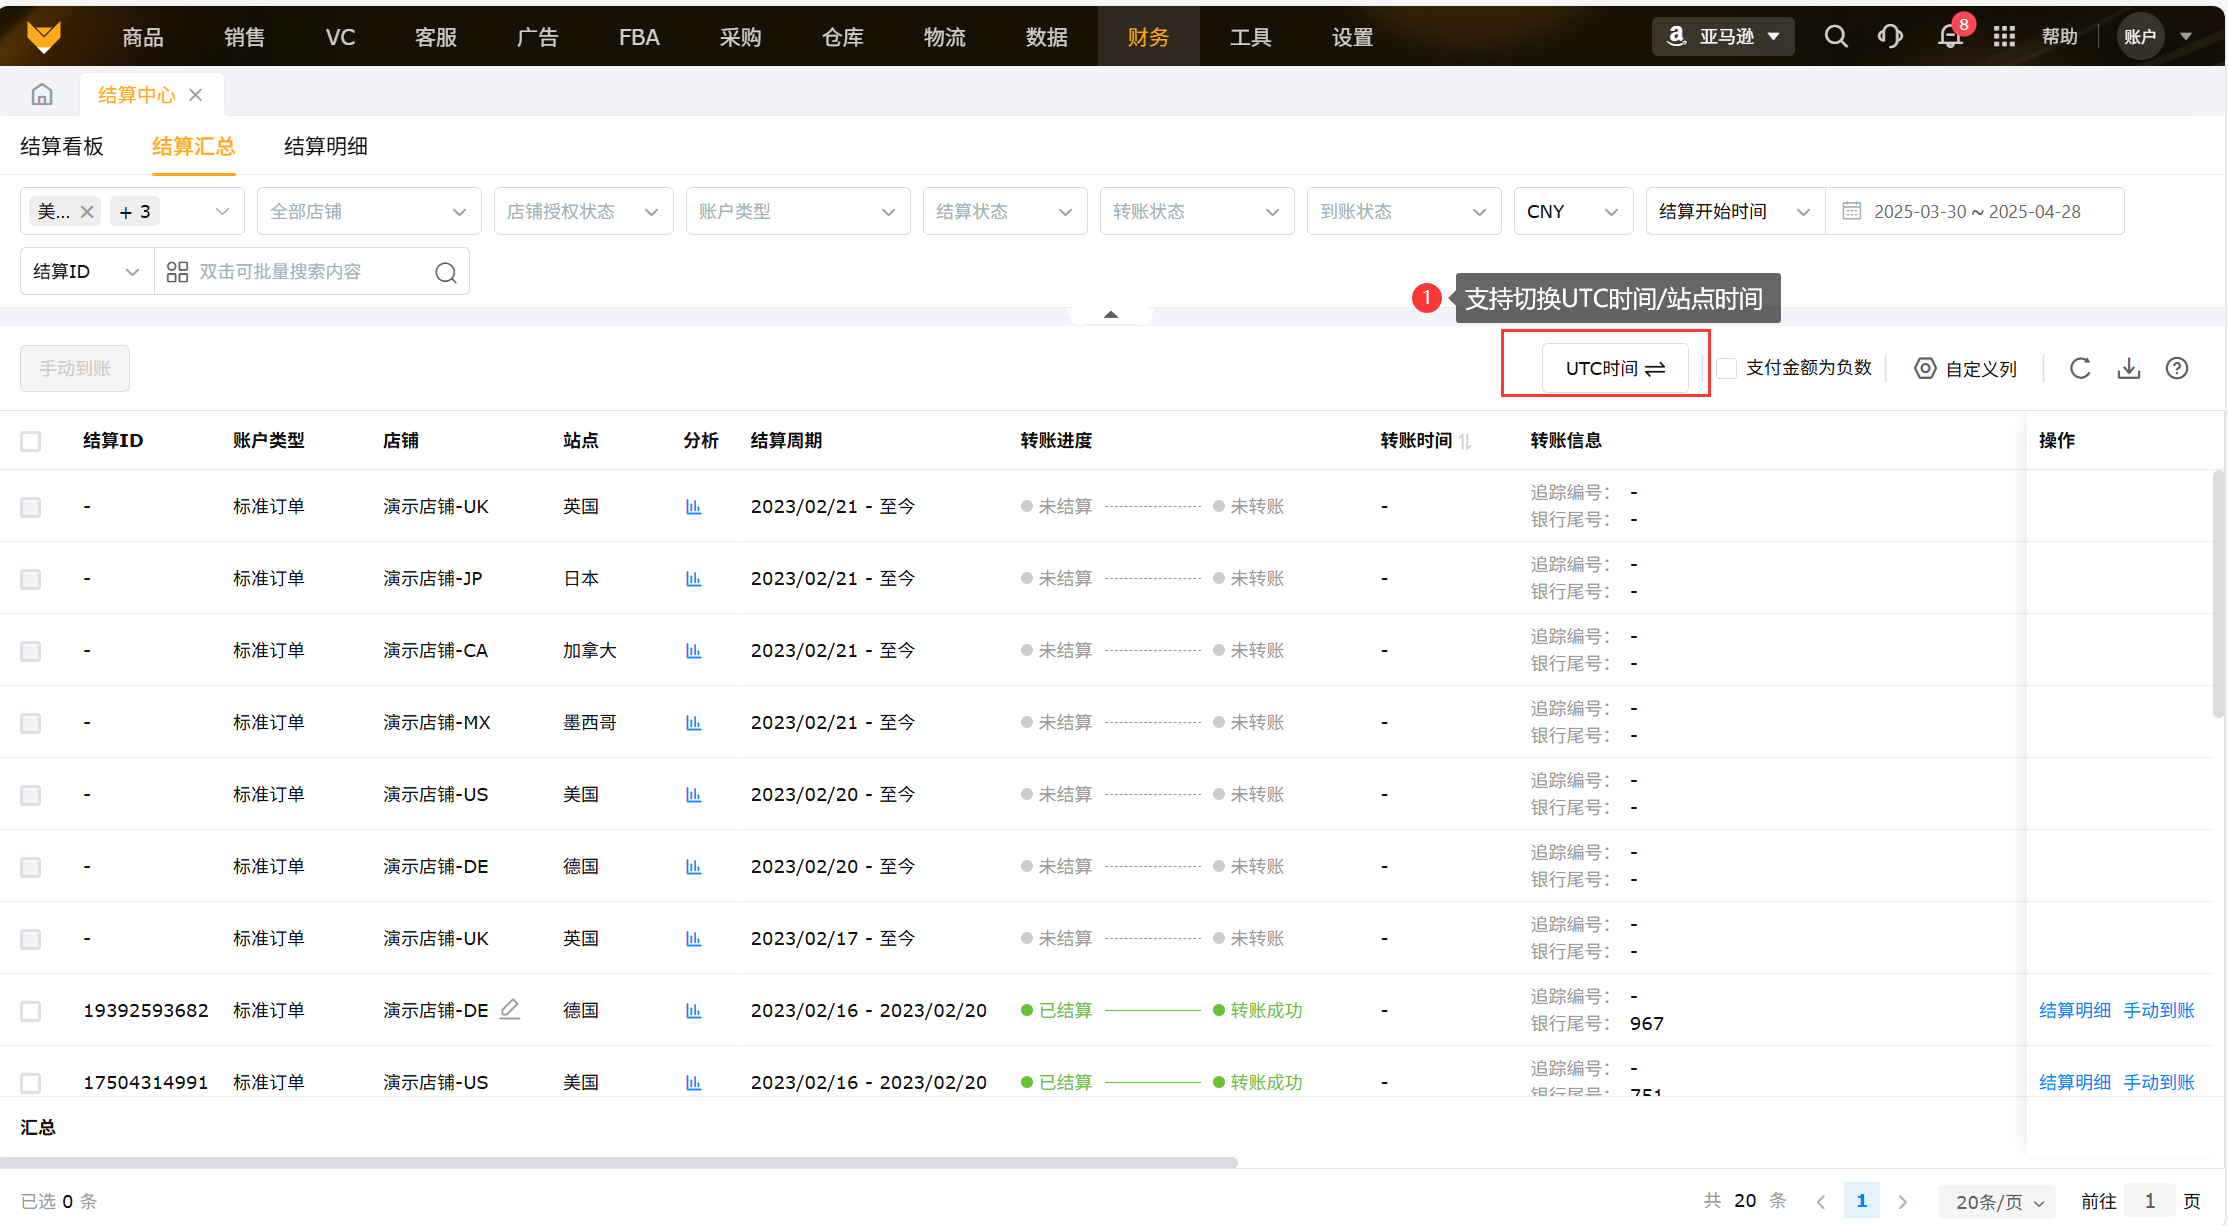
Task: Select checkbox for settlement 19392593682
Action: click(x=31, y=1011)
